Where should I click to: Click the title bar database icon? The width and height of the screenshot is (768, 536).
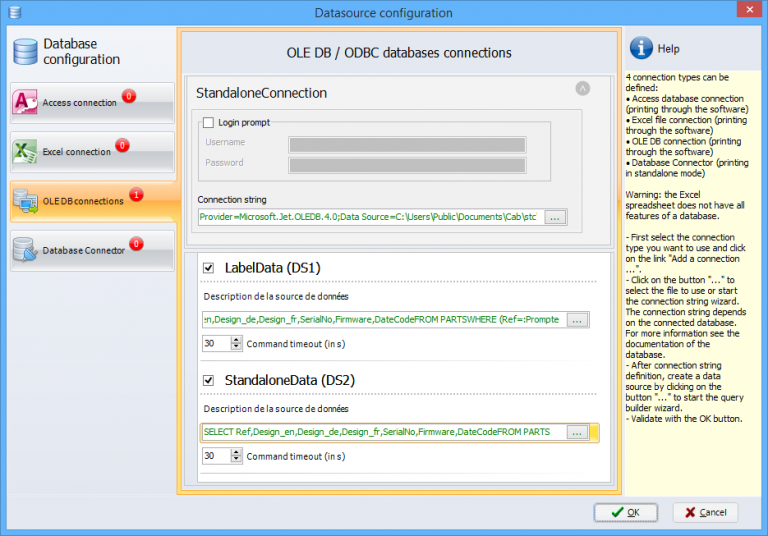click(x=15, y=12)
